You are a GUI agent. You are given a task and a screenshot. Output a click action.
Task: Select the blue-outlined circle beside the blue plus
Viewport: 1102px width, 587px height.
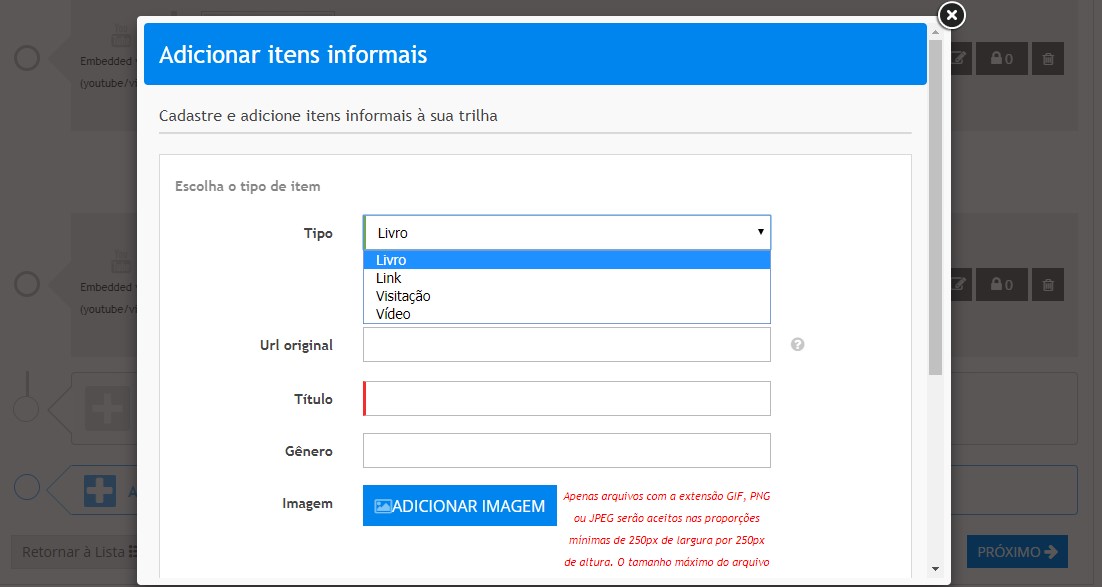click(27, 487)
